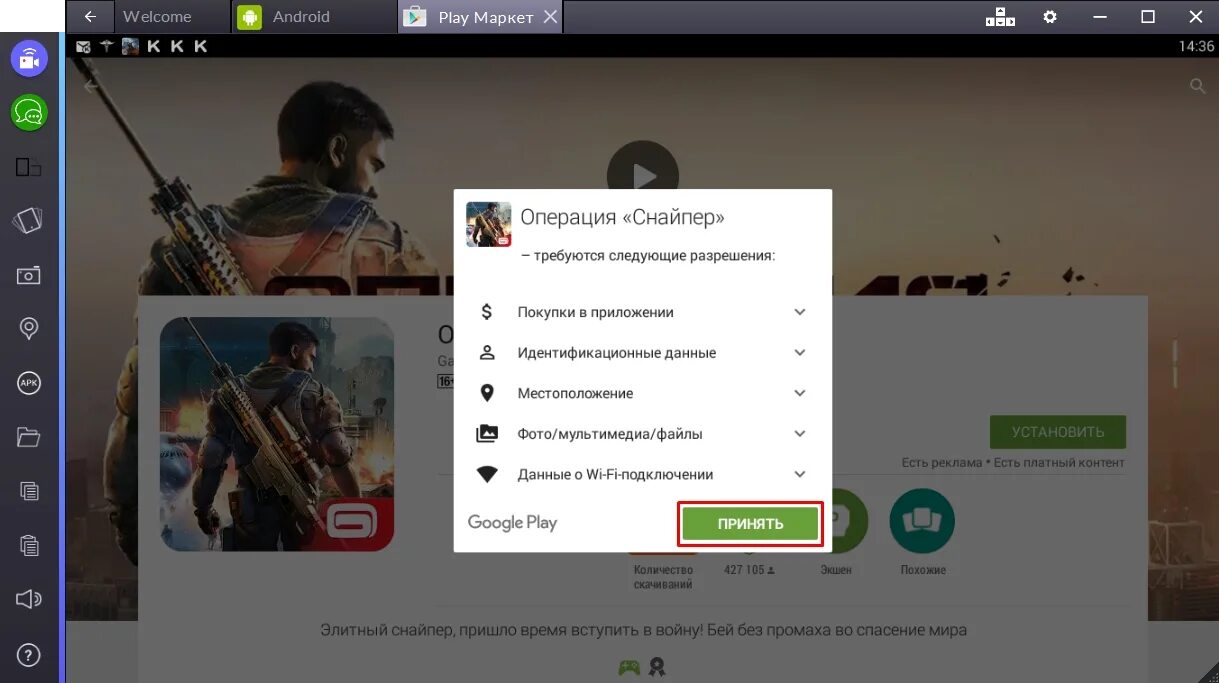The width and height of the screenshot is (1219, 683).
Task: Click the keyboard controls icon in title bar
Action: tap(1000, 17)
